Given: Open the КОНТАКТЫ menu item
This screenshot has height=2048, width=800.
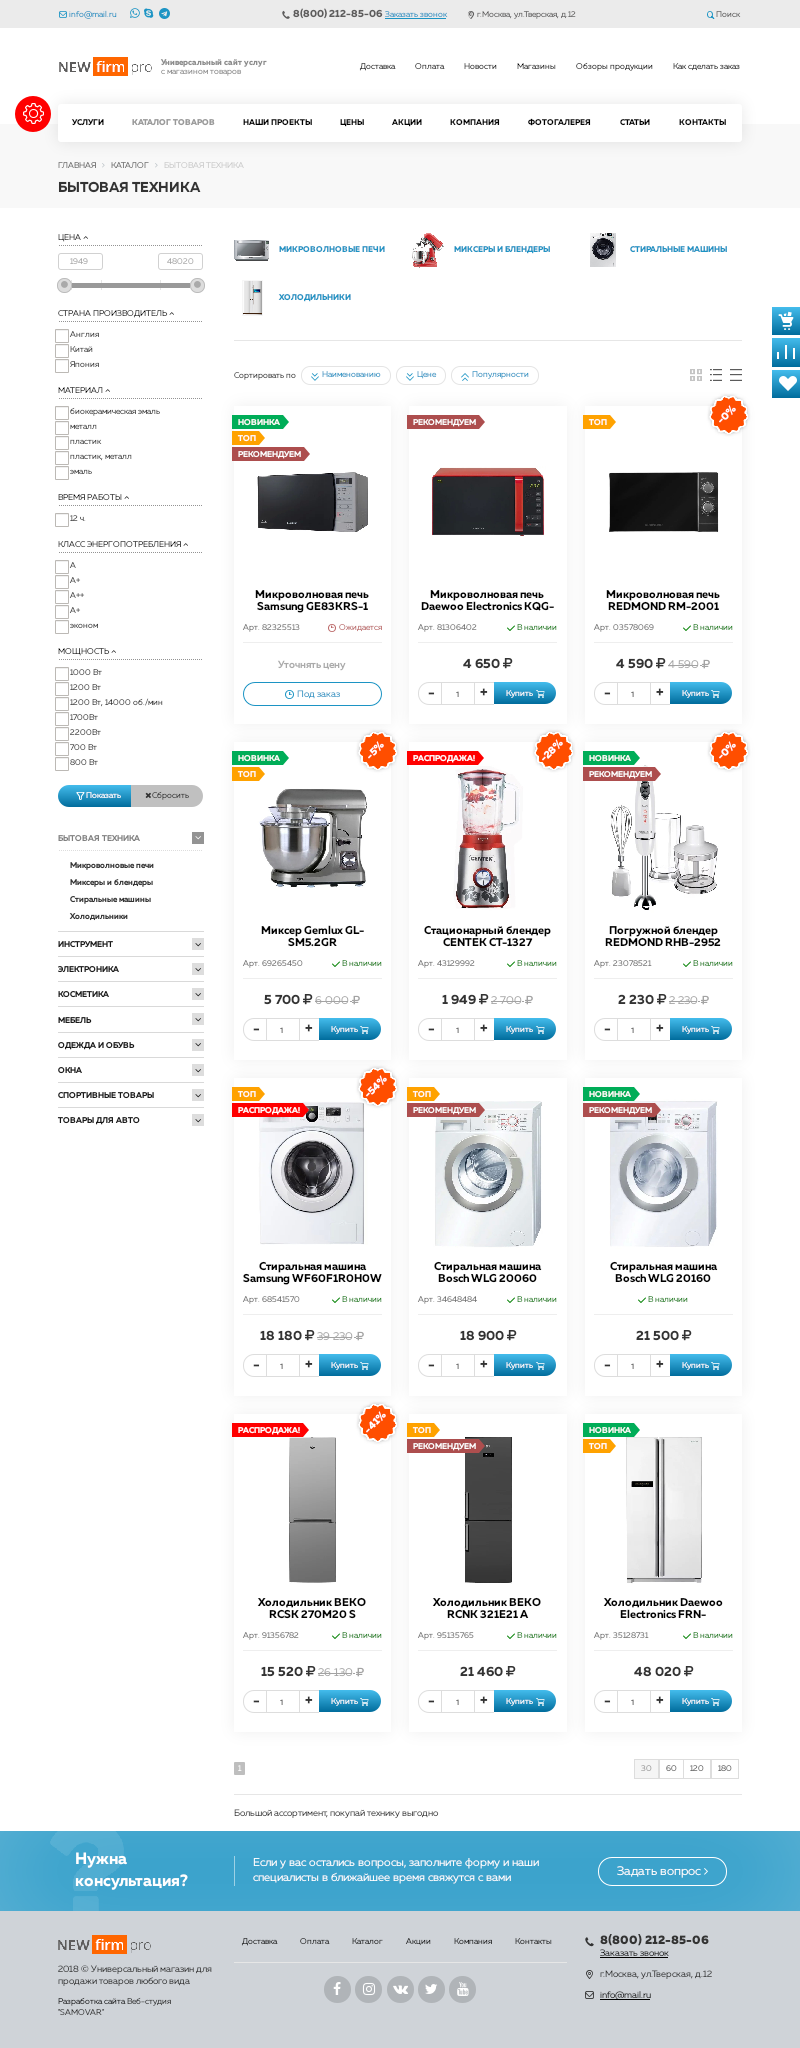Looking at the screenshot, I should [703, 122].
